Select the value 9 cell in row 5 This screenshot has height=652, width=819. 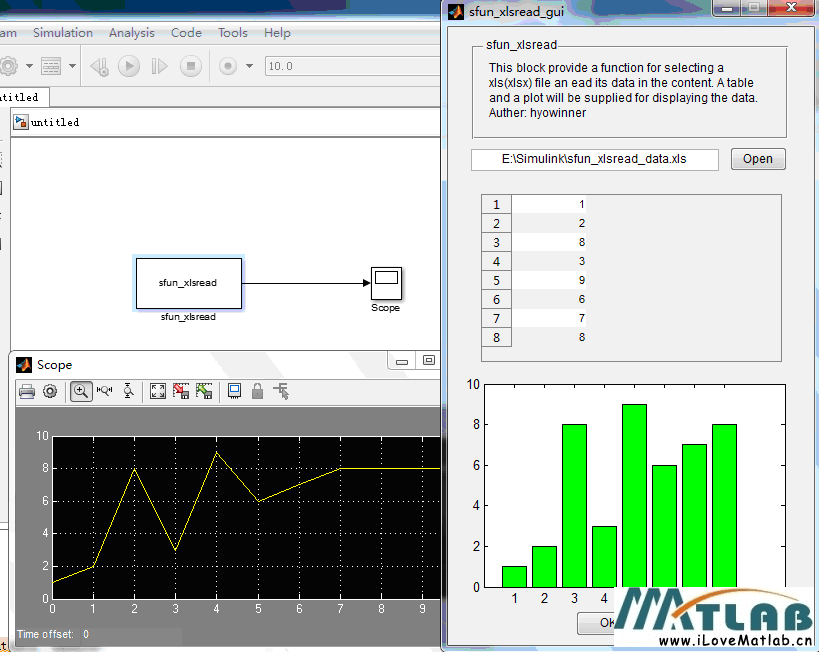click(x=549, y=281)
